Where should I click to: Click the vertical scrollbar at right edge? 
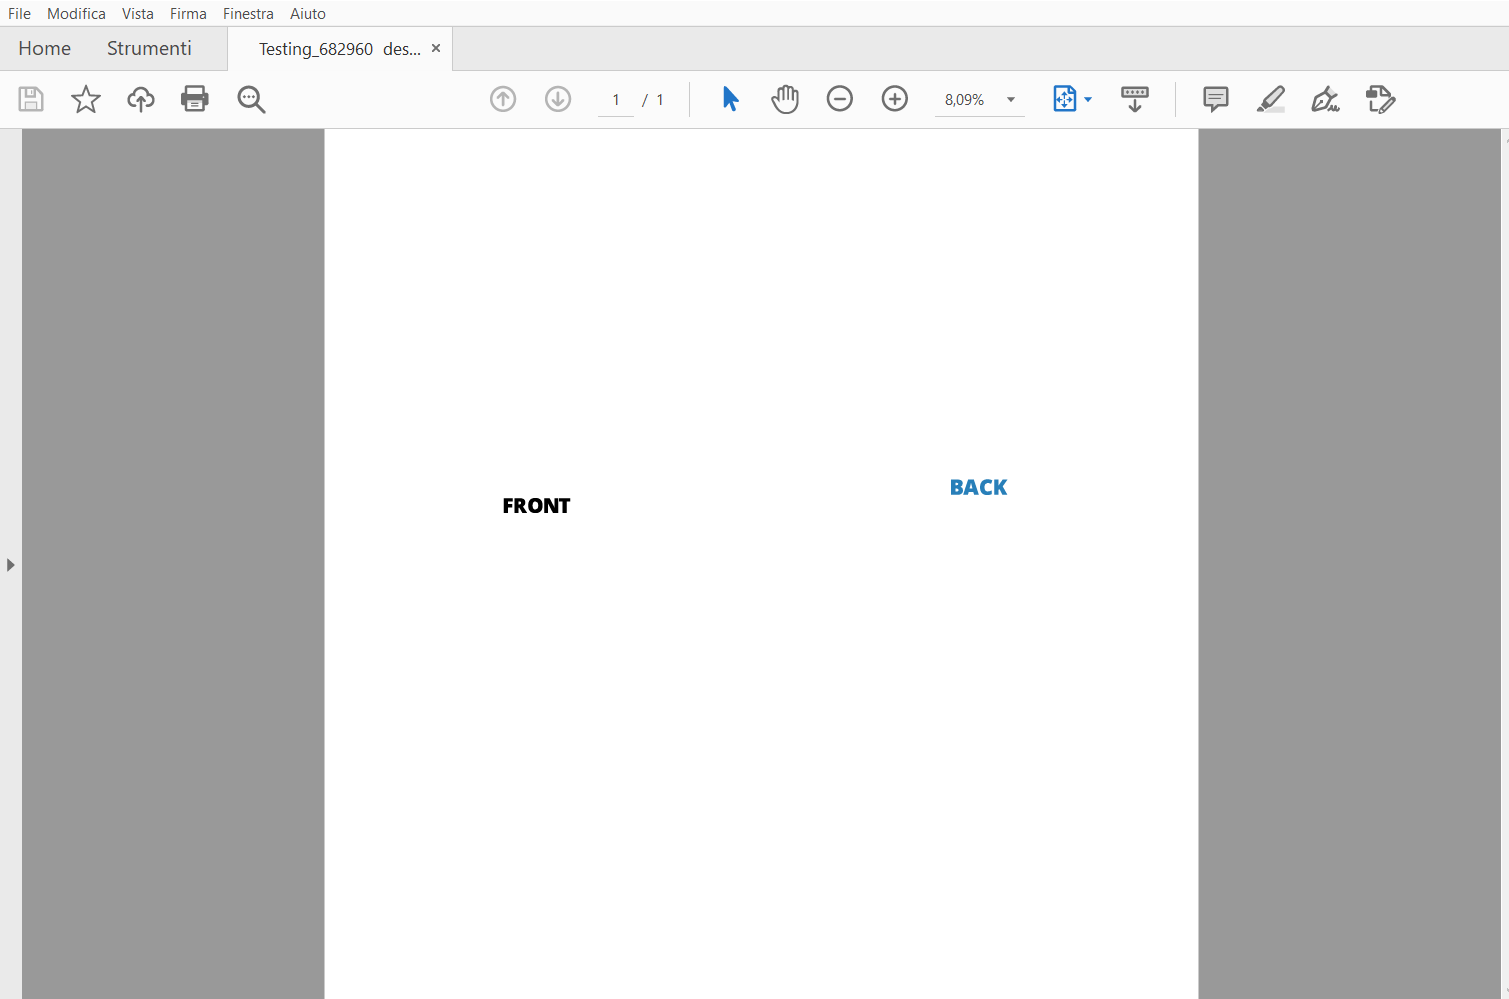click(x=1505, y=564)
